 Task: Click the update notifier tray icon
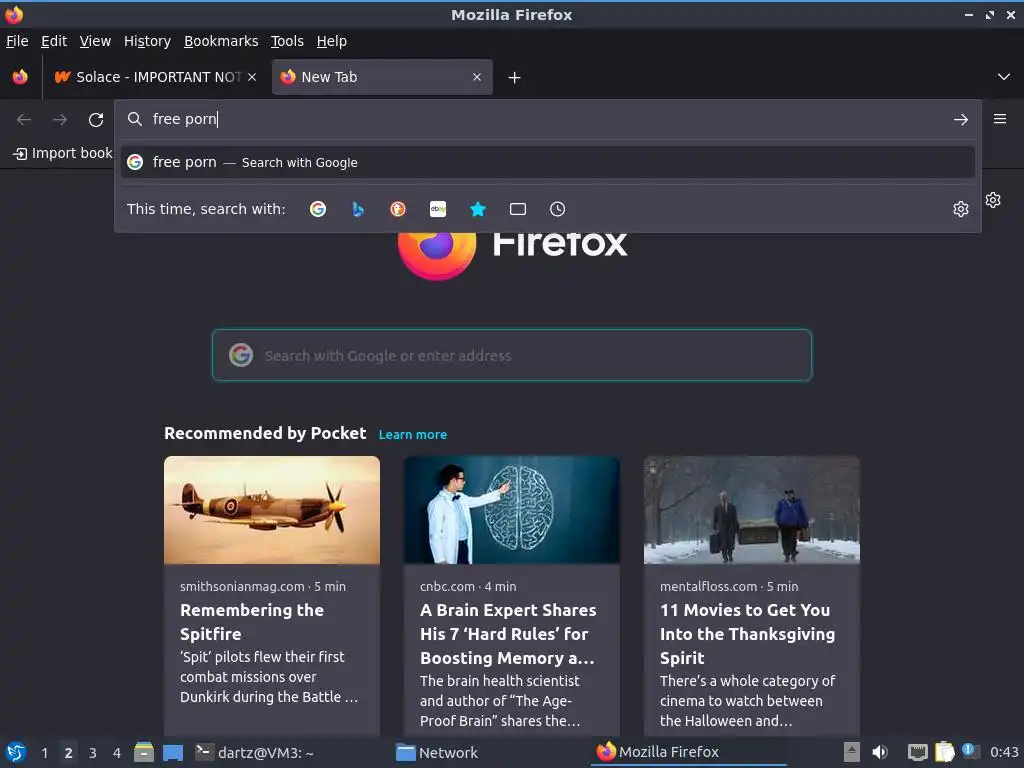tap(970, 751)
